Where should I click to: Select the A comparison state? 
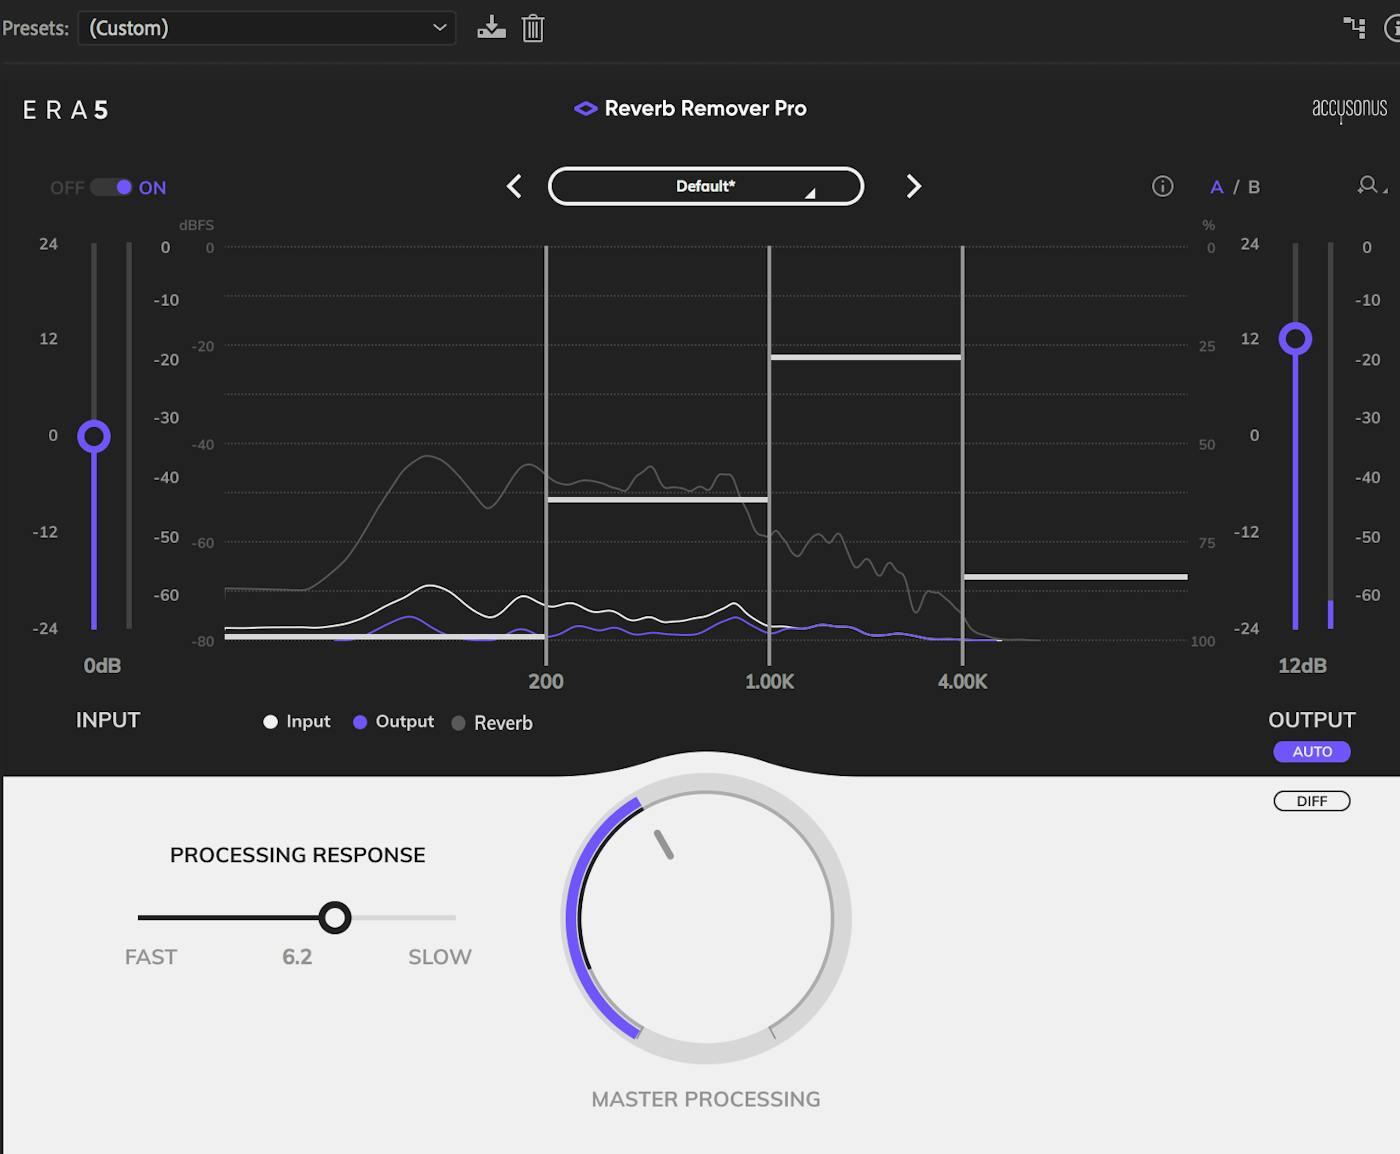click(x=1217, y=187)
